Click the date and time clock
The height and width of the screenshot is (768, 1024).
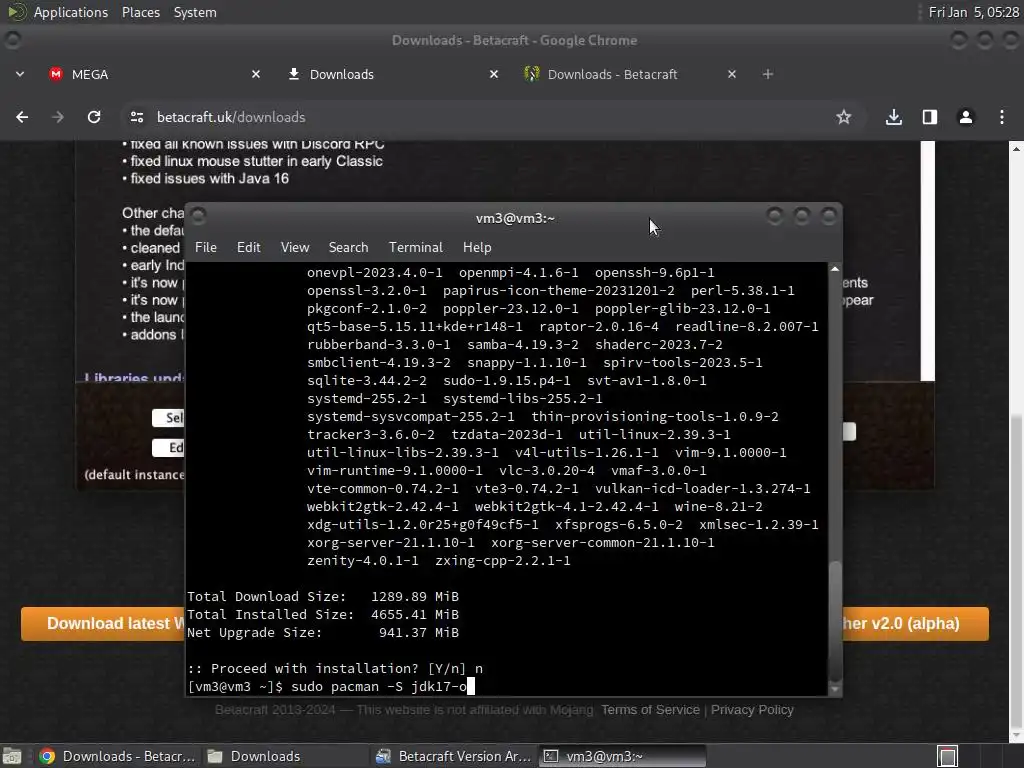[973, 12]
